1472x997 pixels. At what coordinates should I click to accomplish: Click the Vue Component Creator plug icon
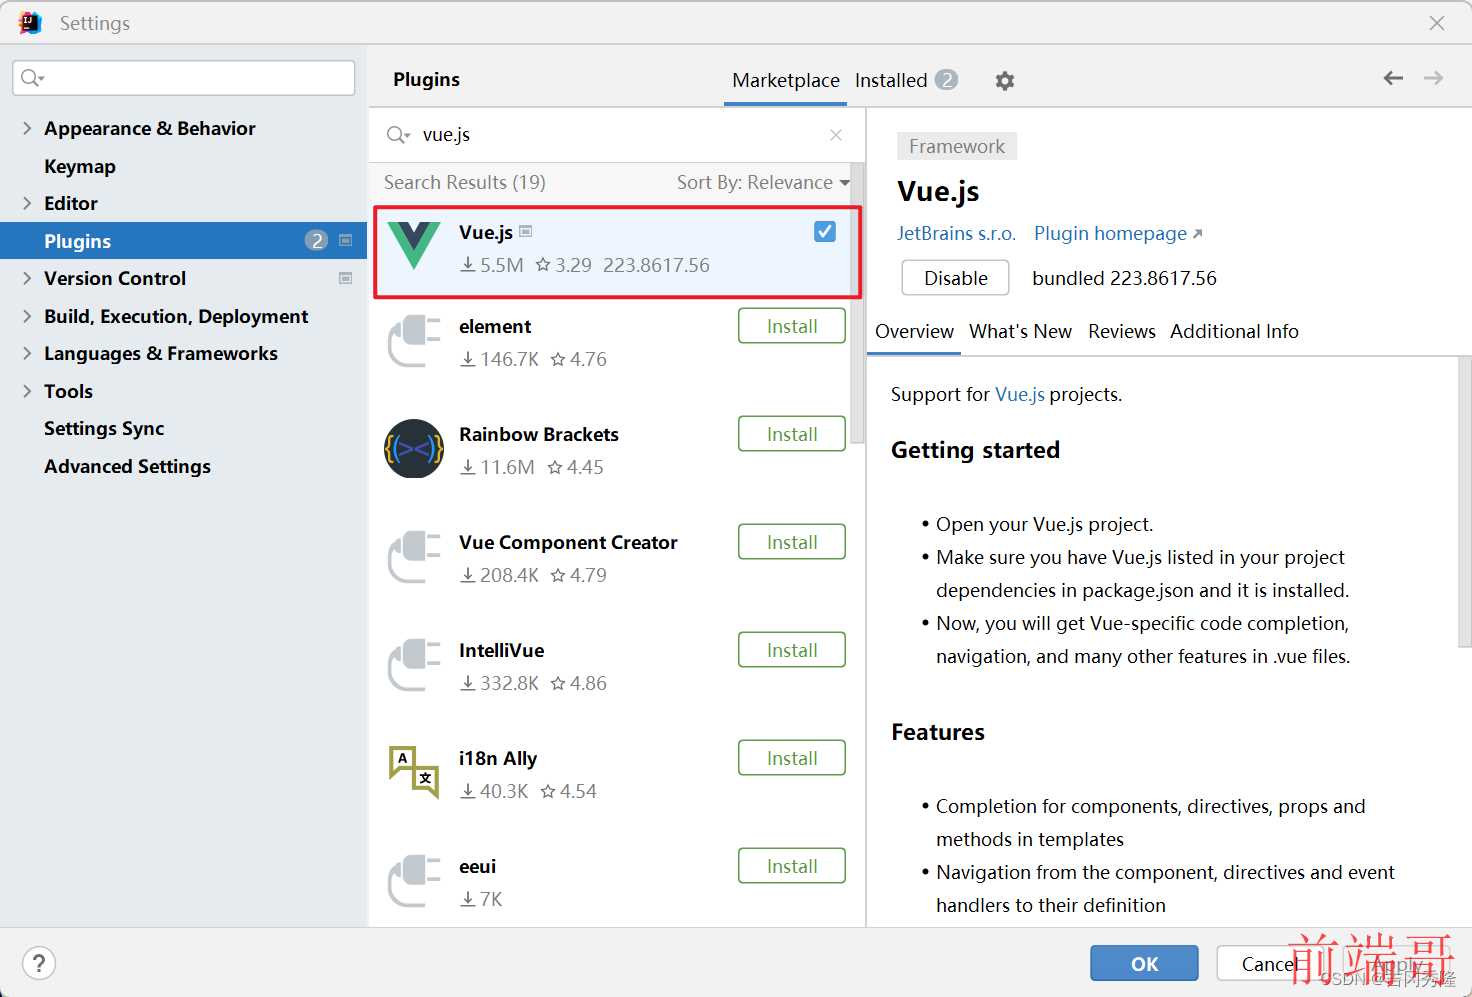[x=413, y=557]
